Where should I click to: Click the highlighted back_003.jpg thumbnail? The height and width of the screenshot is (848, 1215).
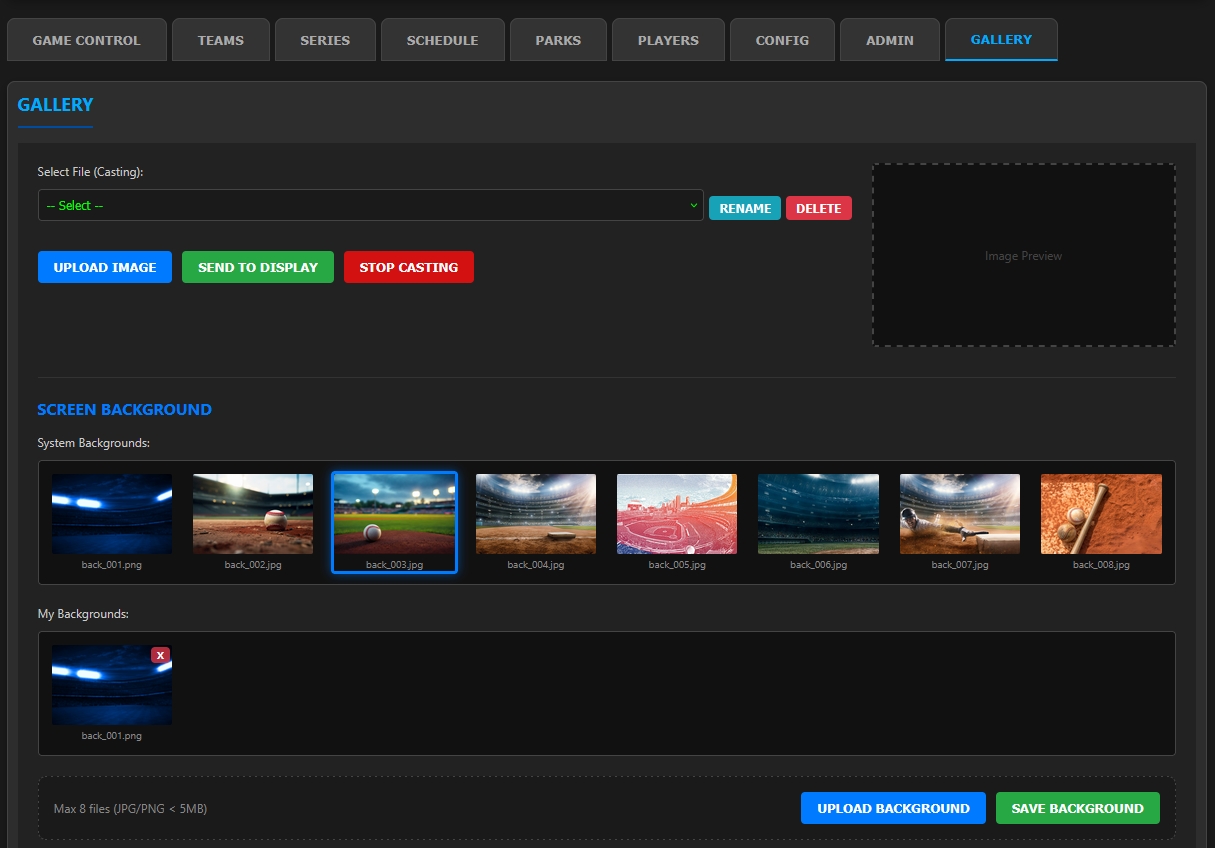[394, 514]
